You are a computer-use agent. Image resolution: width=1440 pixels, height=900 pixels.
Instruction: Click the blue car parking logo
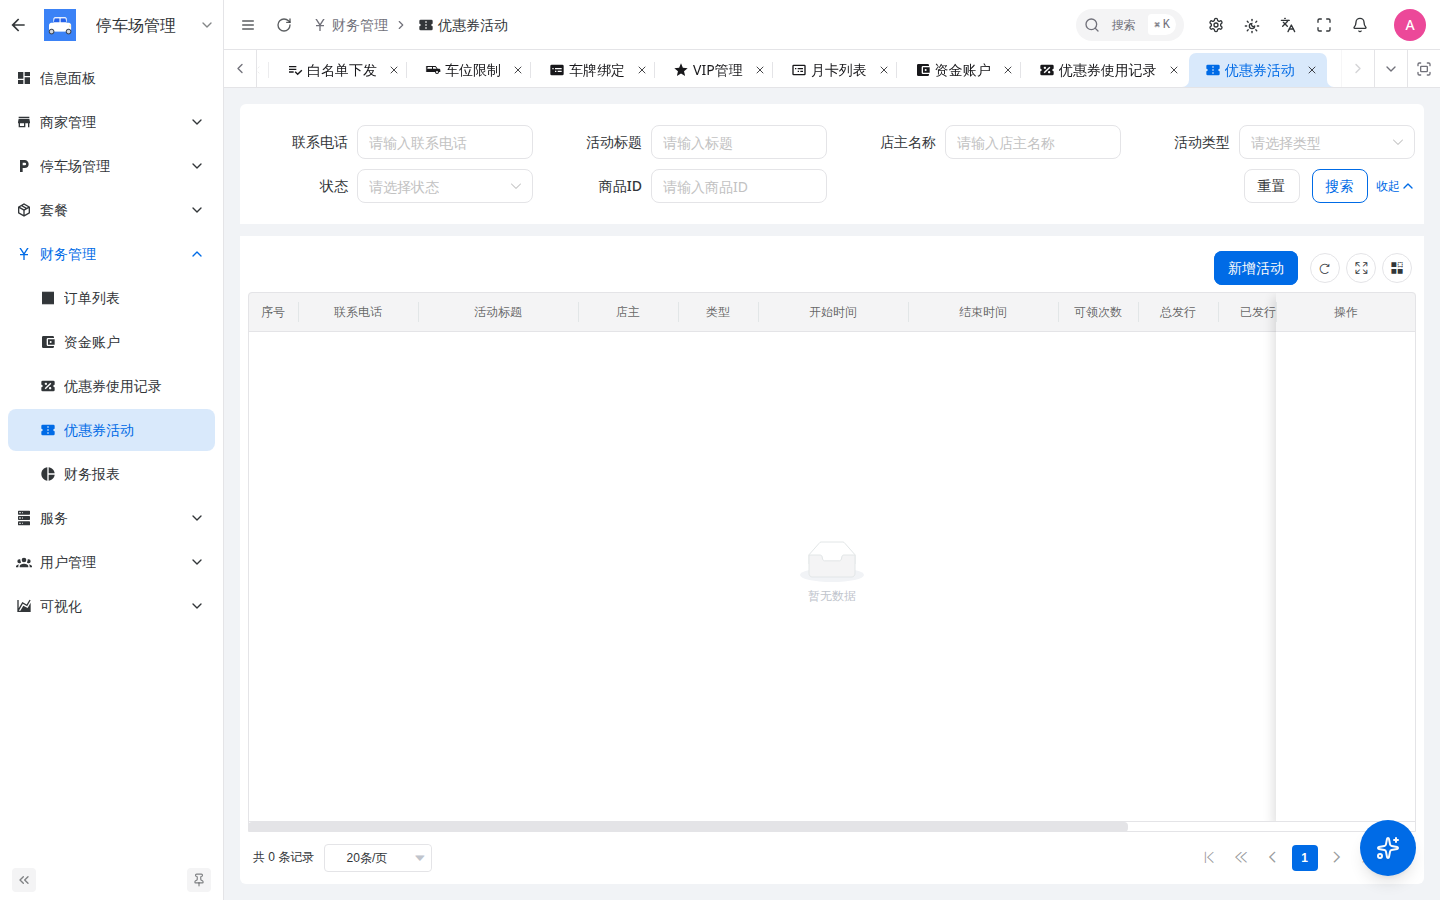(x=60, y=25)
